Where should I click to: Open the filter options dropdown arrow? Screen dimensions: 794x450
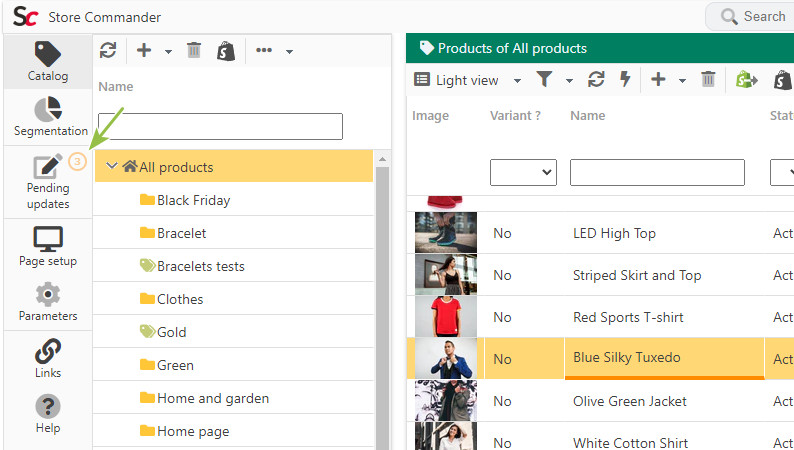569,80
